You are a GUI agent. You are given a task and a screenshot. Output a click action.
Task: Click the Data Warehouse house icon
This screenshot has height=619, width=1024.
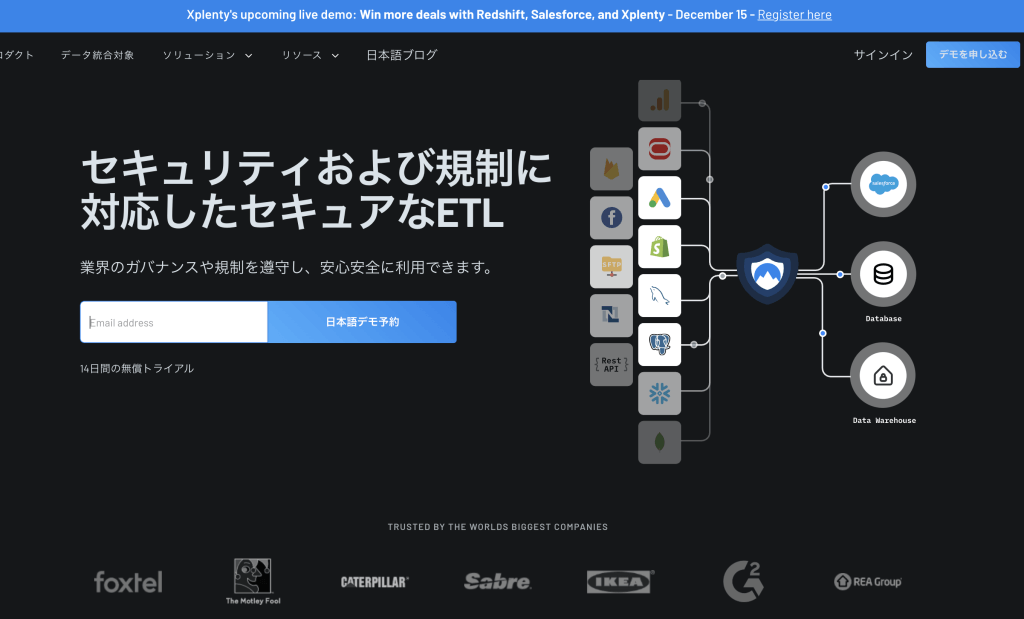click(x=883, y=375)
